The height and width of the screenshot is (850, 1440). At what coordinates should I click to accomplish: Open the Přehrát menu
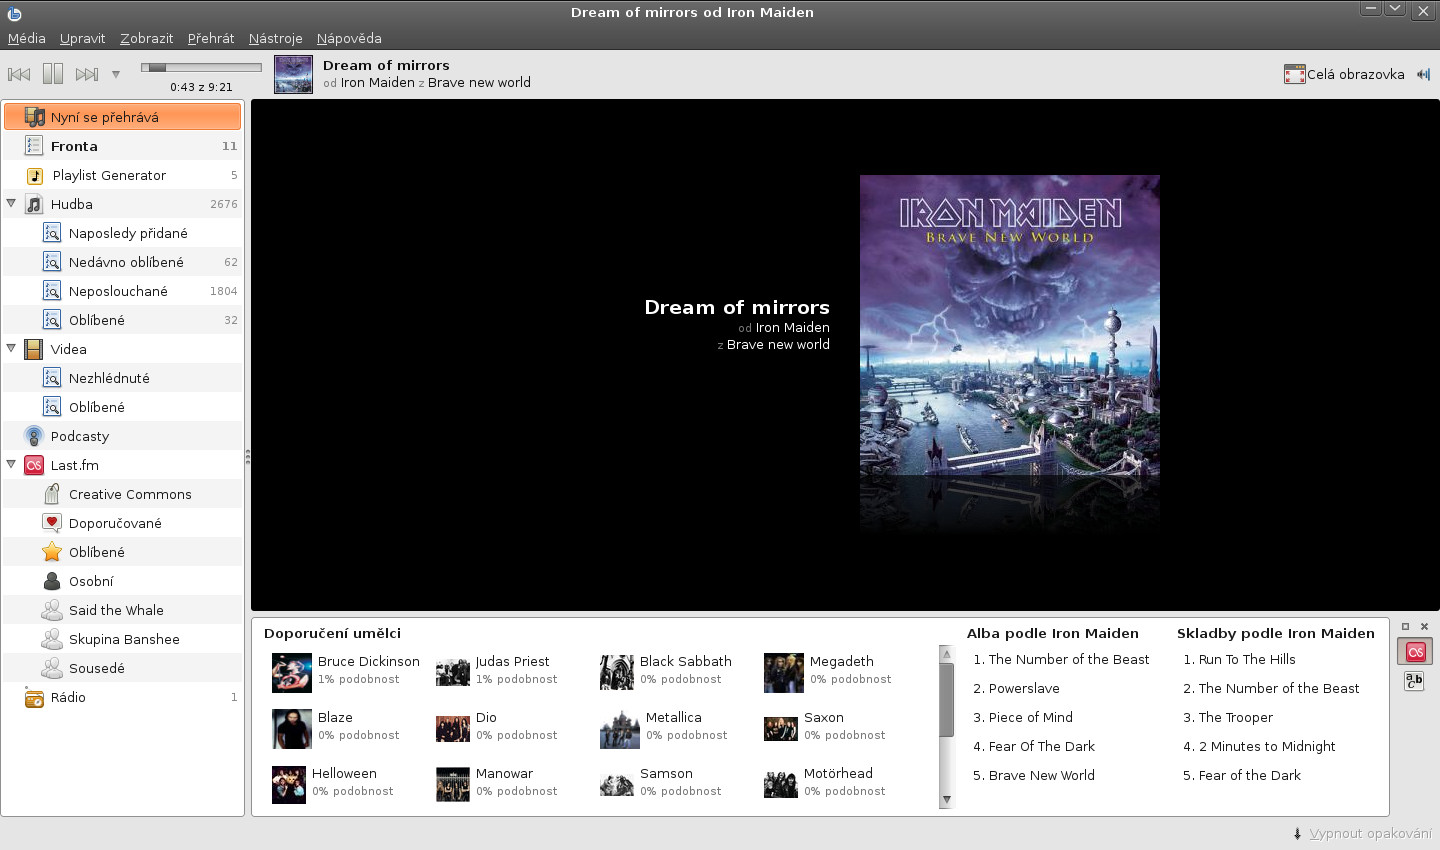point(211,38)
